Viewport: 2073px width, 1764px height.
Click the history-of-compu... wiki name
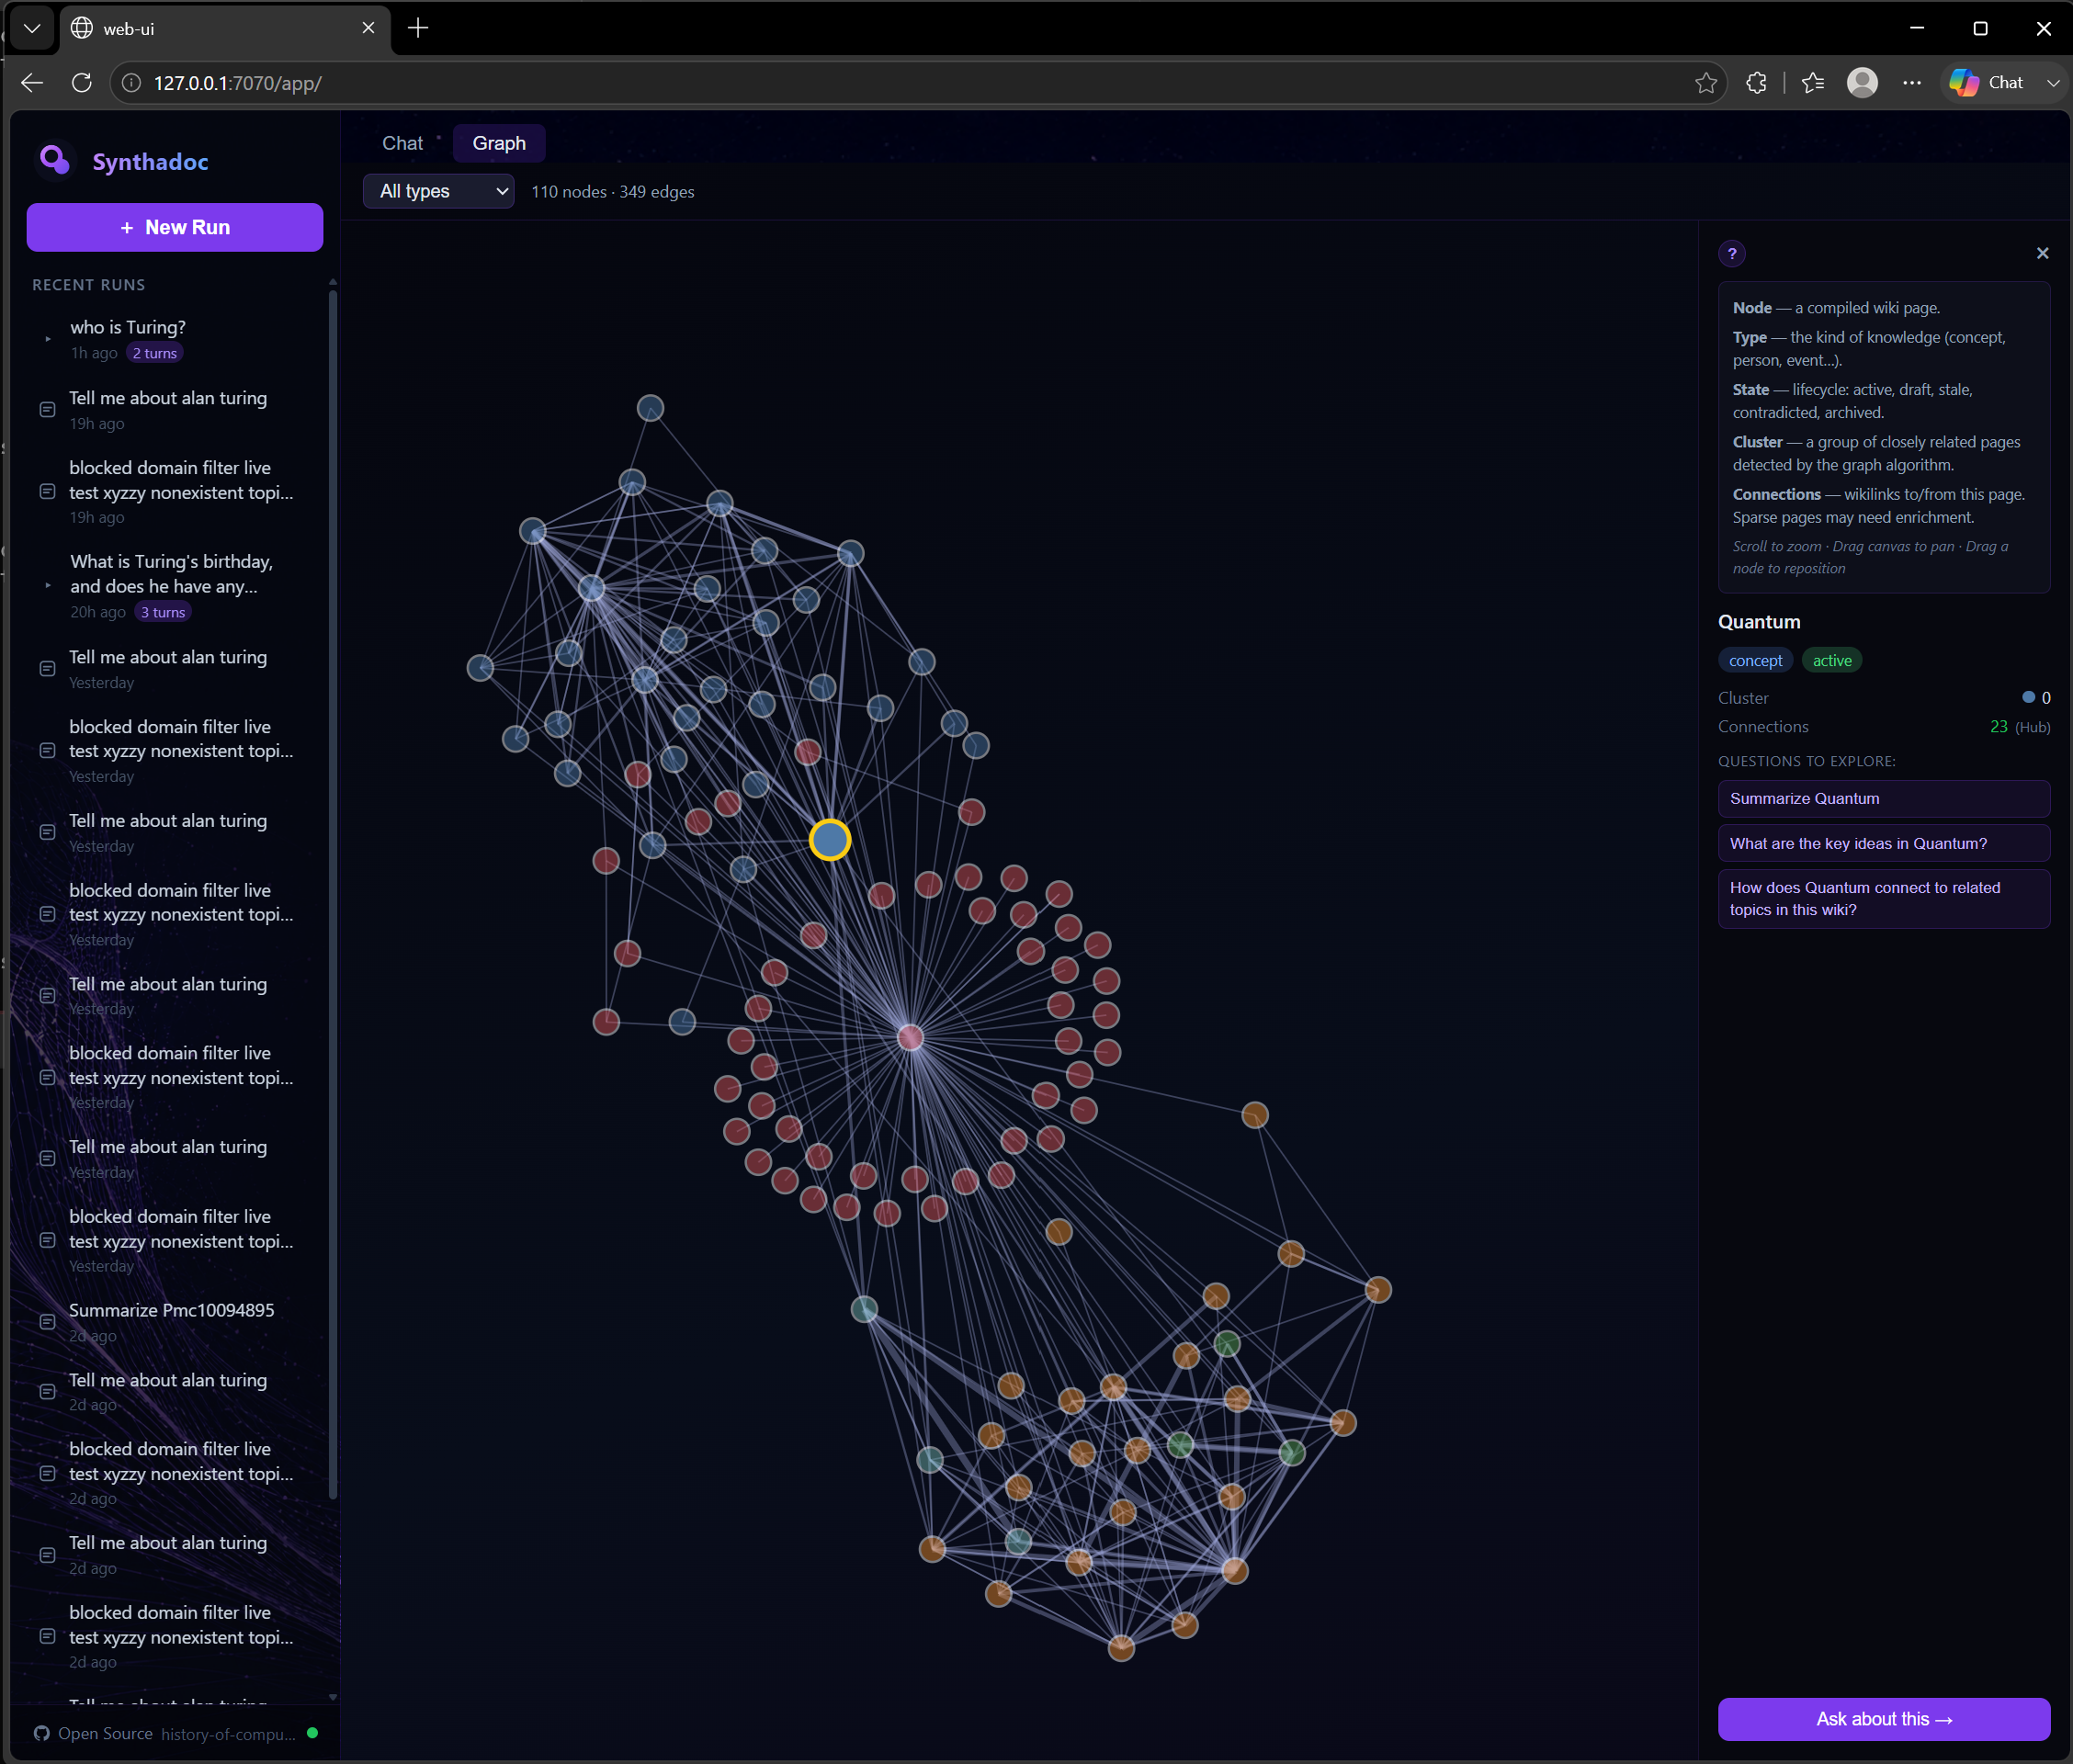(x=228, y=1733)
